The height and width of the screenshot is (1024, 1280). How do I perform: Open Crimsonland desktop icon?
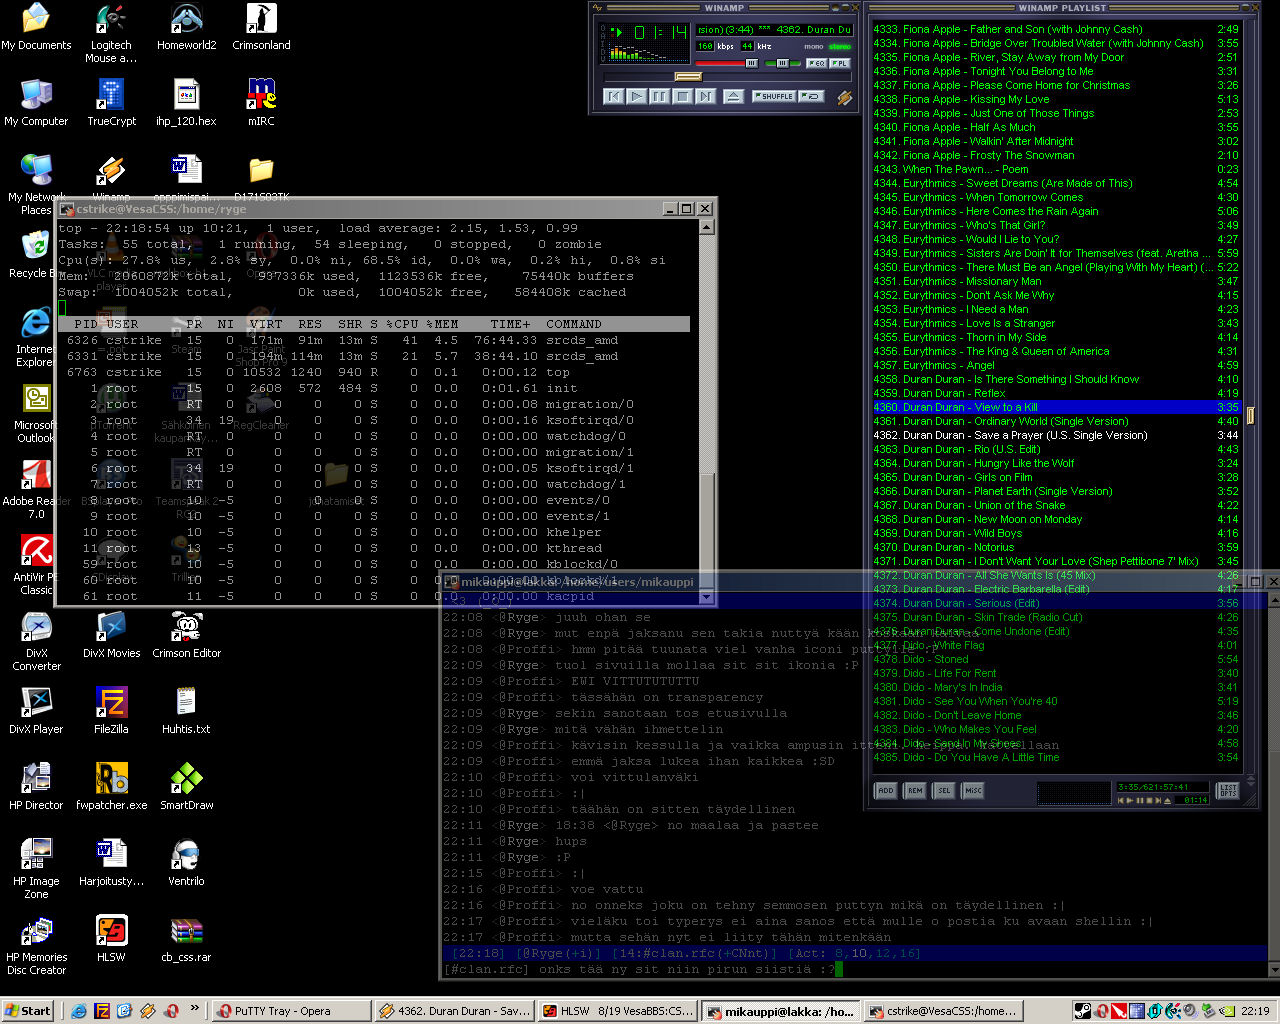(x=261, y=27)
